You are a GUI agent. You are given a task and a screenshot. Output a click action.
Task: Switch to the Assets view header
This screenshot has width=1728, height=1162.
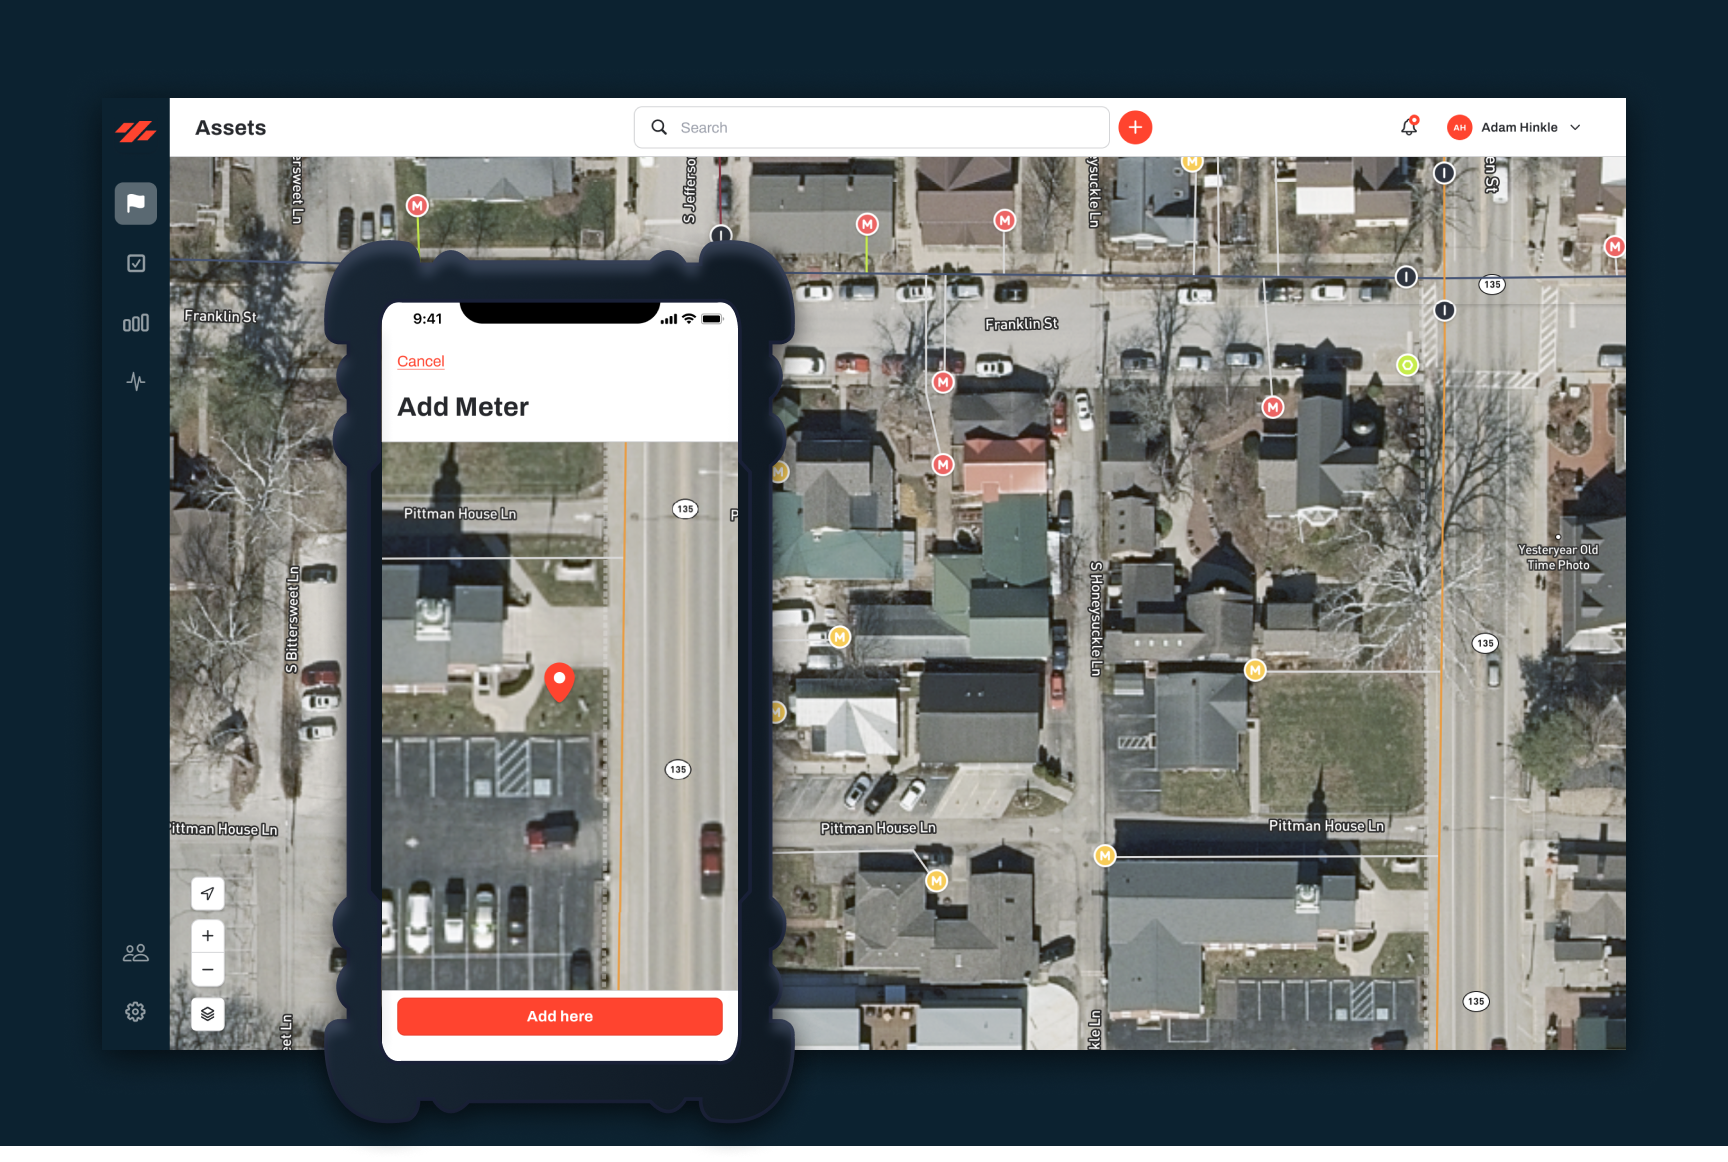230,127
